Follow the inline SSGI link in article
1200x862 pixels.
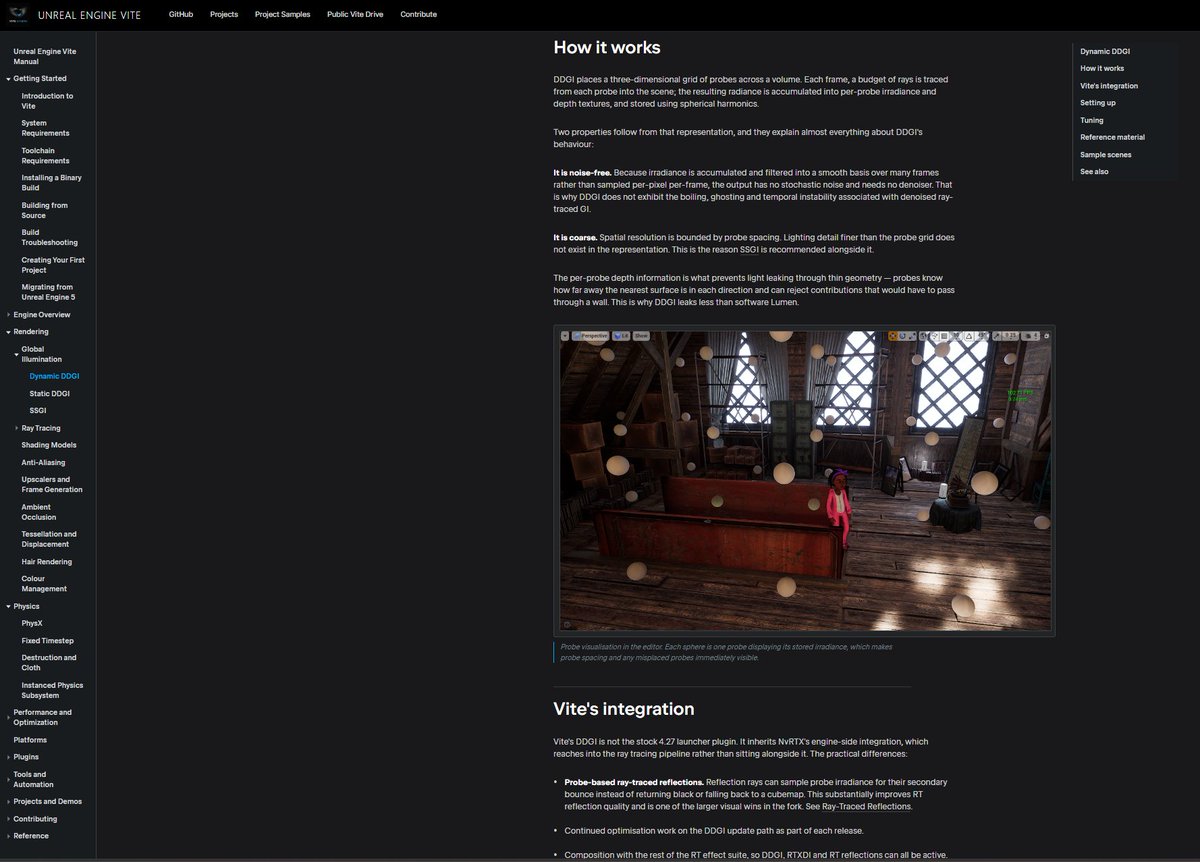coord(749,249)
